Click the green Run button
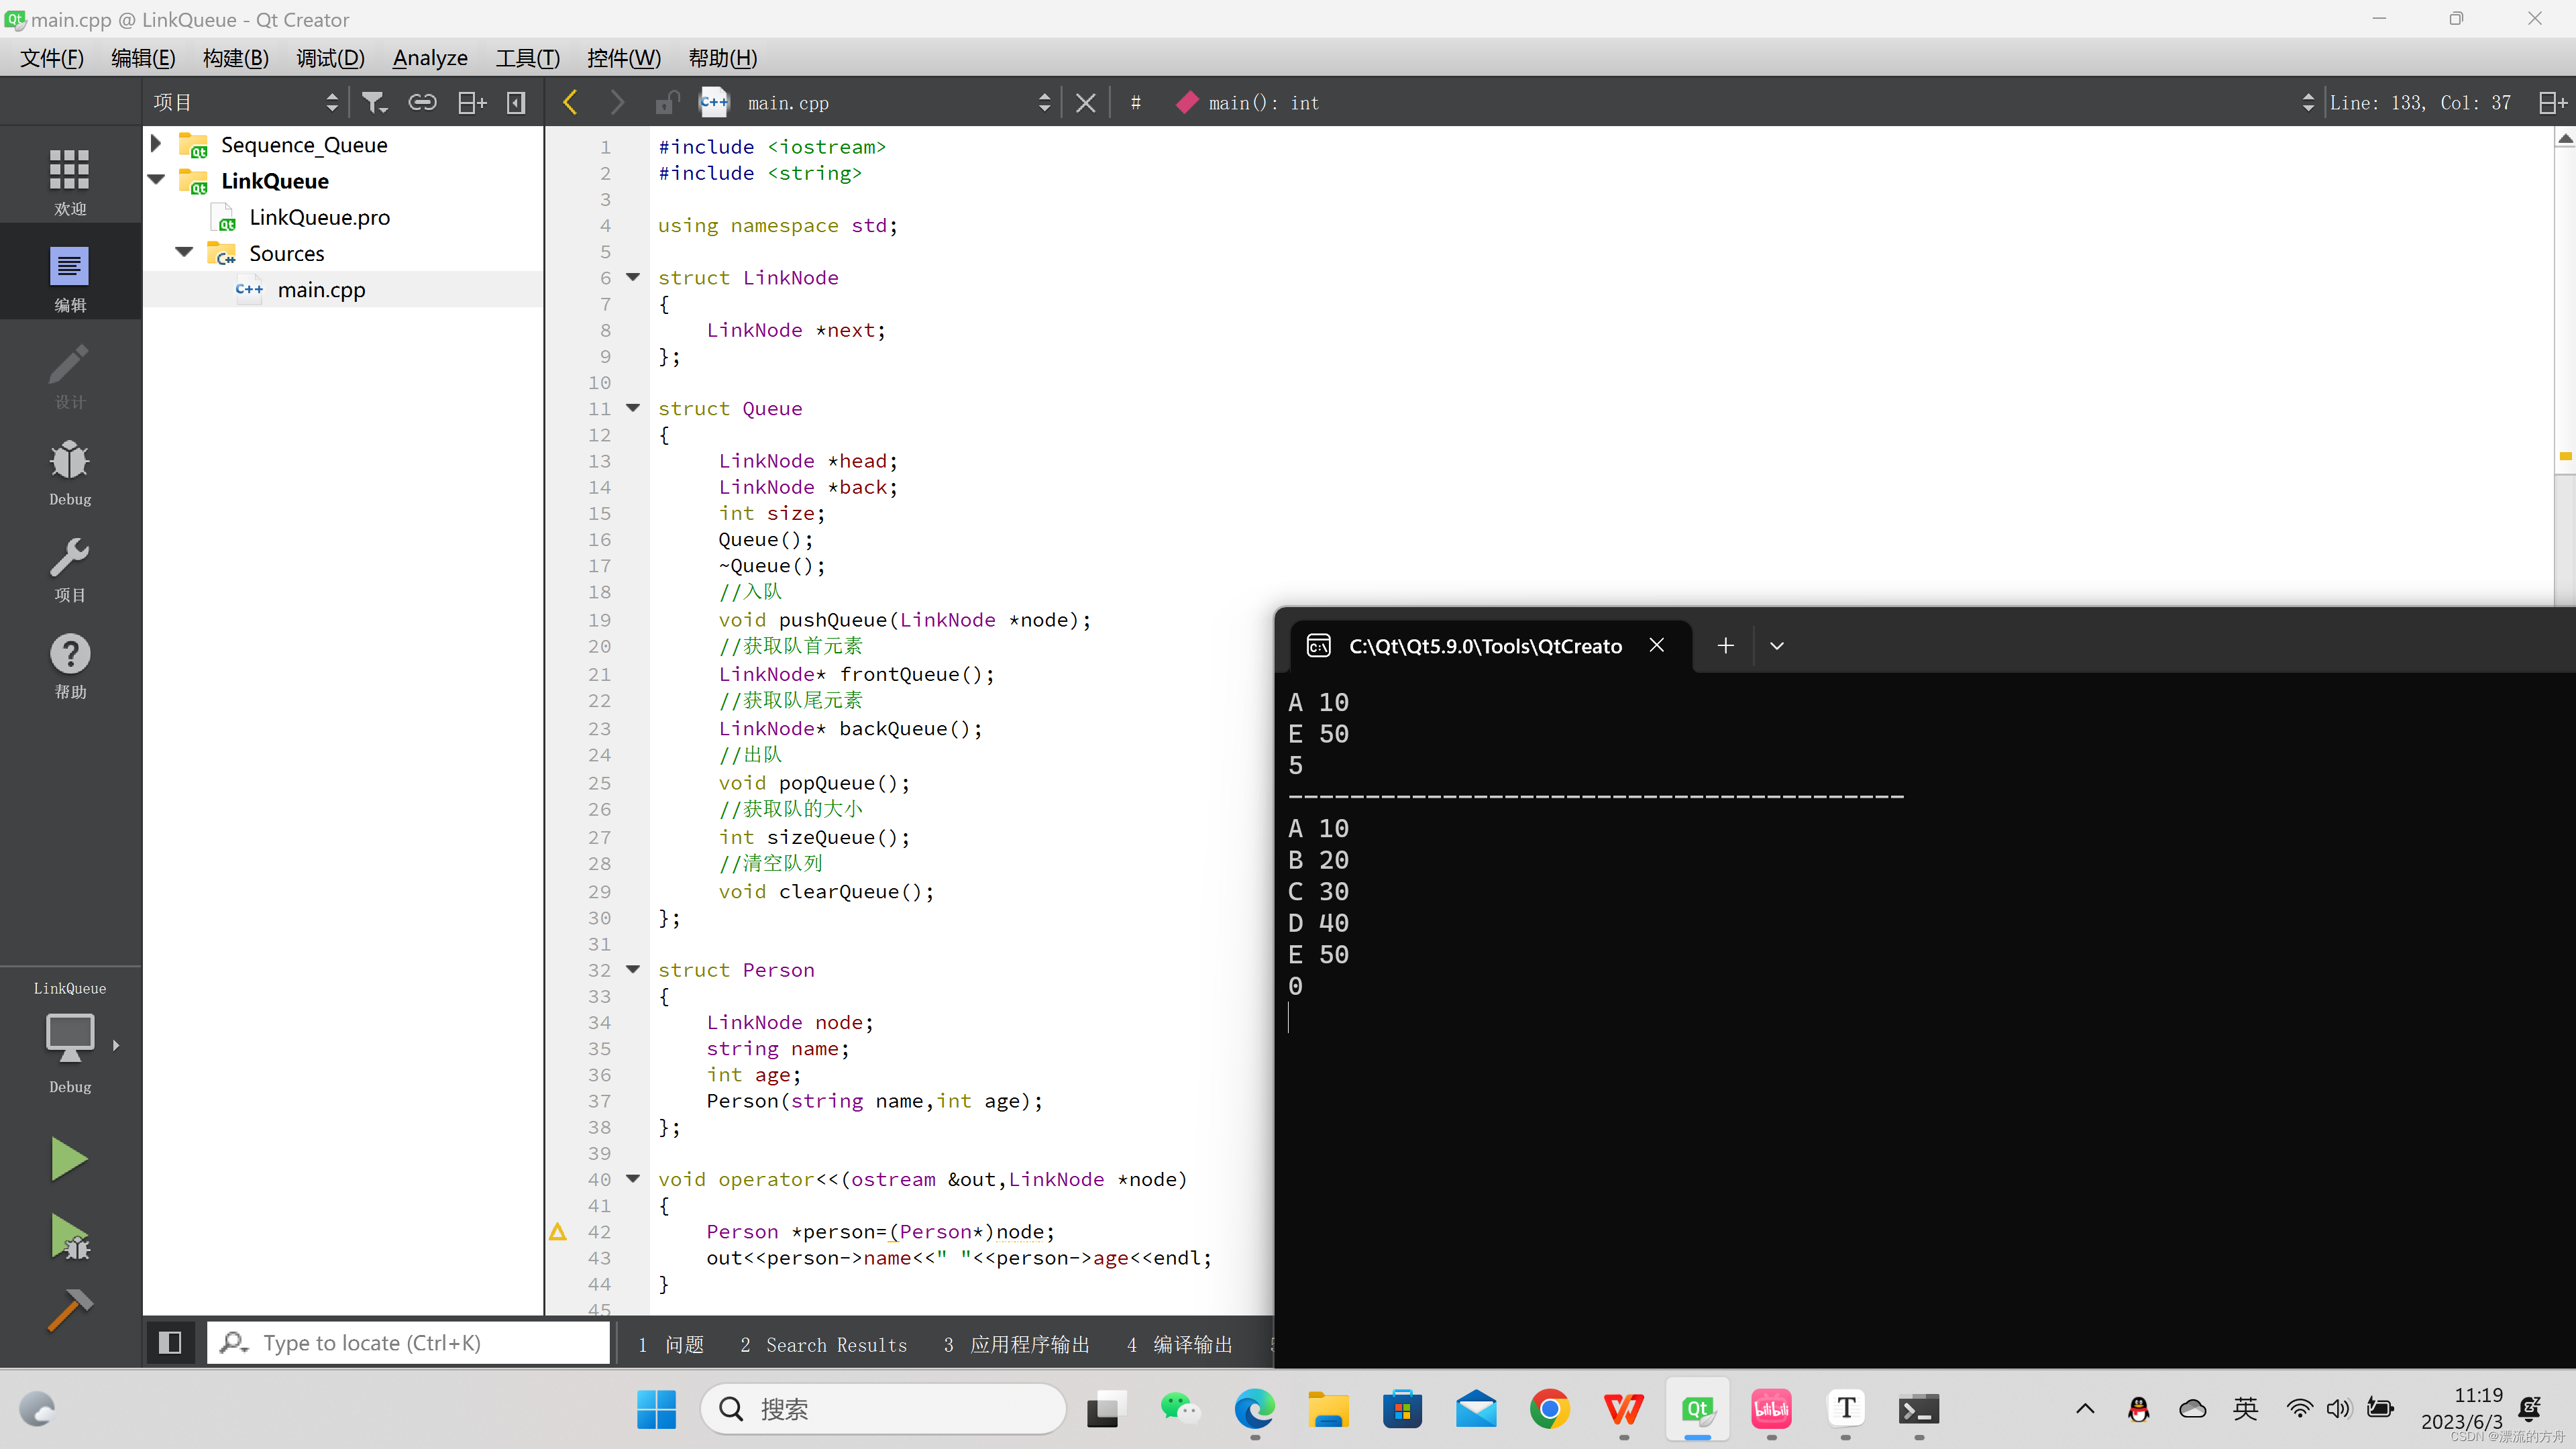This screenshot has width=2576, height=1449. point(69,1160)
